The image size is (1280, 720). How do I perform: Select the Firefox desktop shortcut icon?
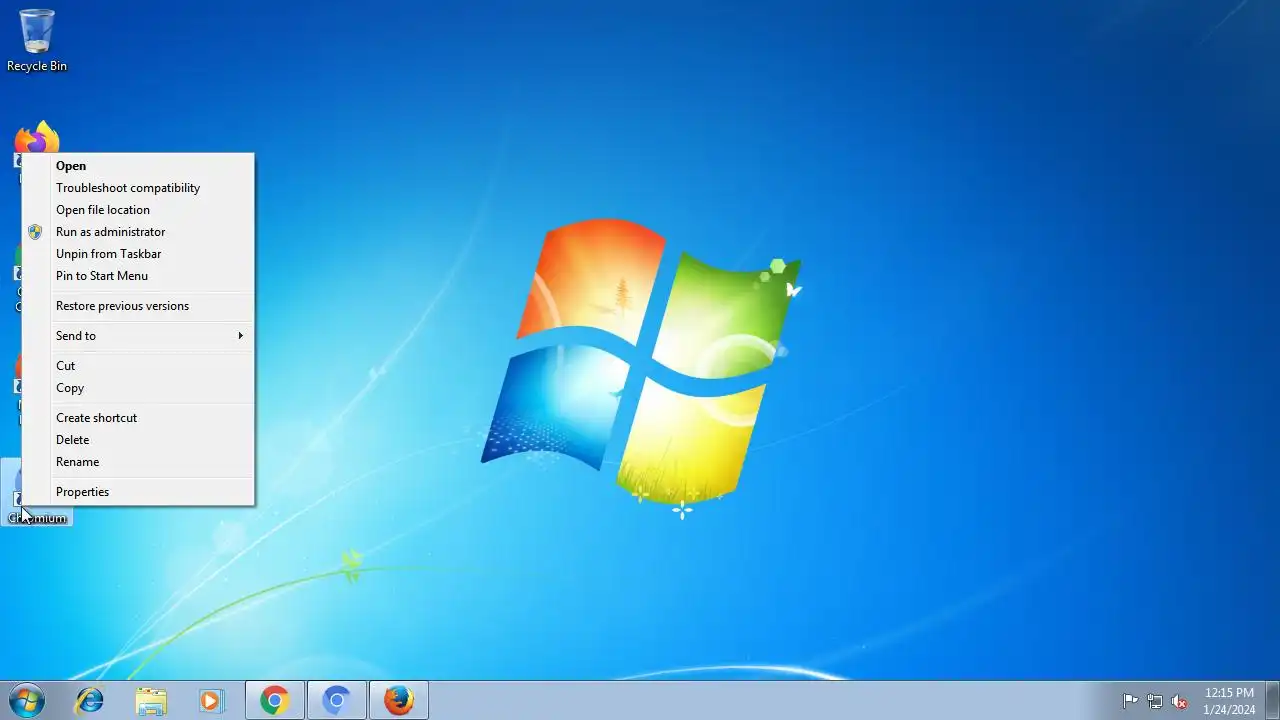[36, 138]
